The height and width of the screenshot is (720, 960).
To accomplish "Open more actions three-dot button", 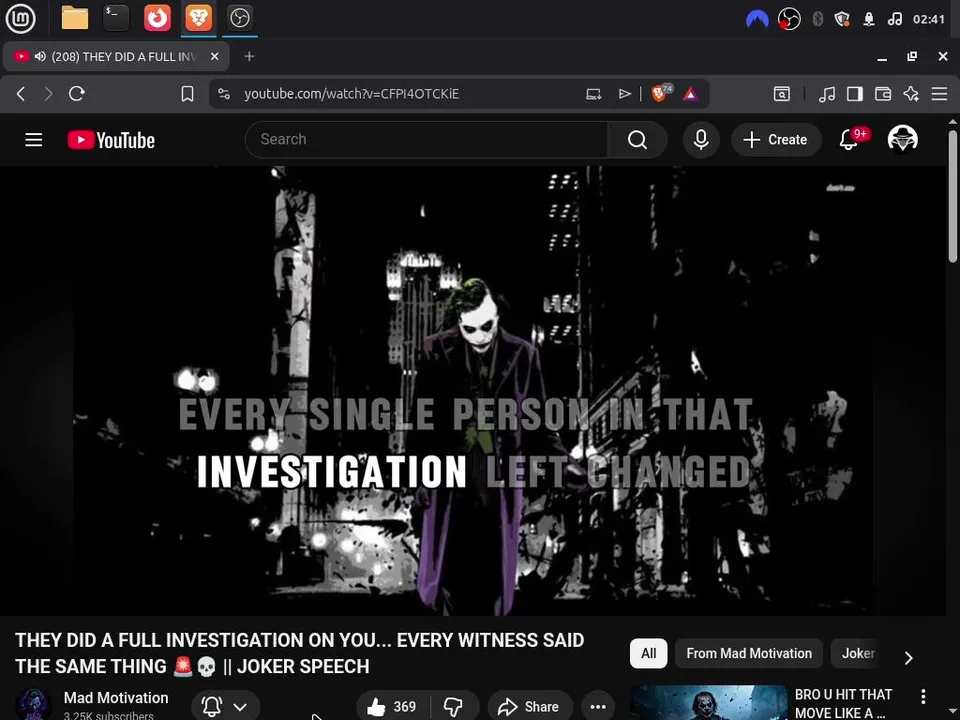I will (x=598, y=707).
